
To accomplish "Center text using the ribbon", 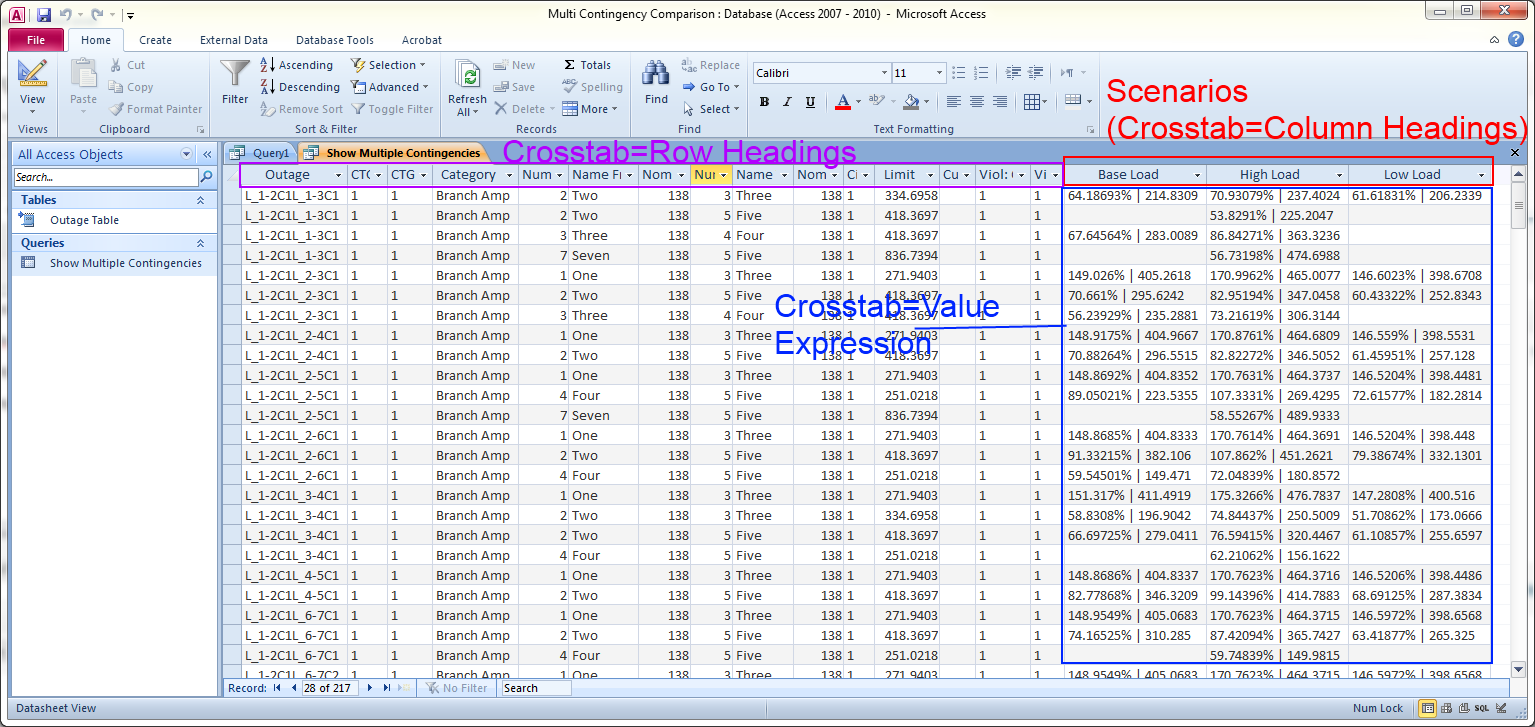I will pos(977,101).
